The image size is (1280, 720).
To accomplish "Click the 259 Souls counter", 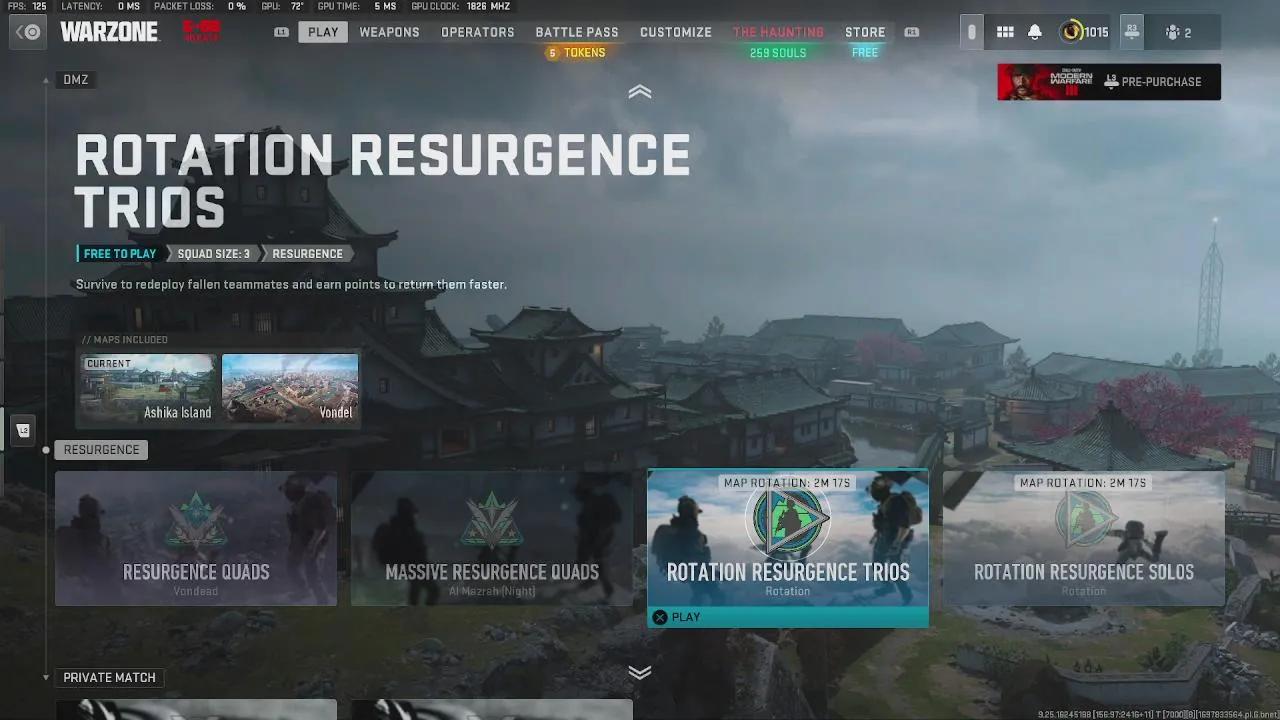I will 778,53.
